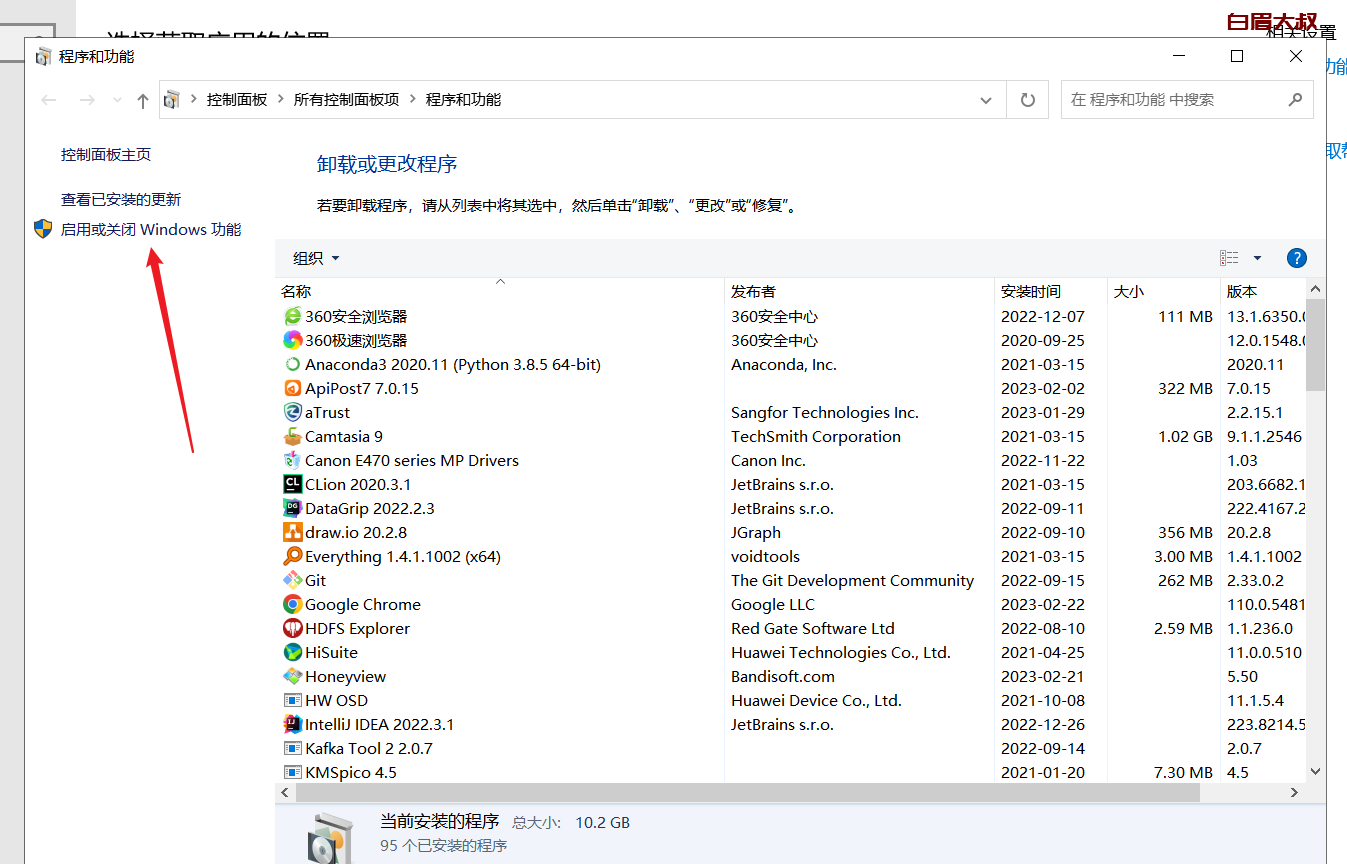Click the horizontal scrollbar right arrow

point(1294,792)
